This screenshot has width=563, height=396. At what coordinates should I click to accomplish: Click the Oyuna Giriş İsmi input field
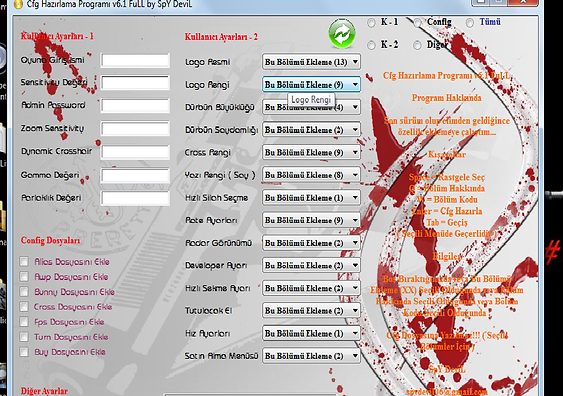135,60
